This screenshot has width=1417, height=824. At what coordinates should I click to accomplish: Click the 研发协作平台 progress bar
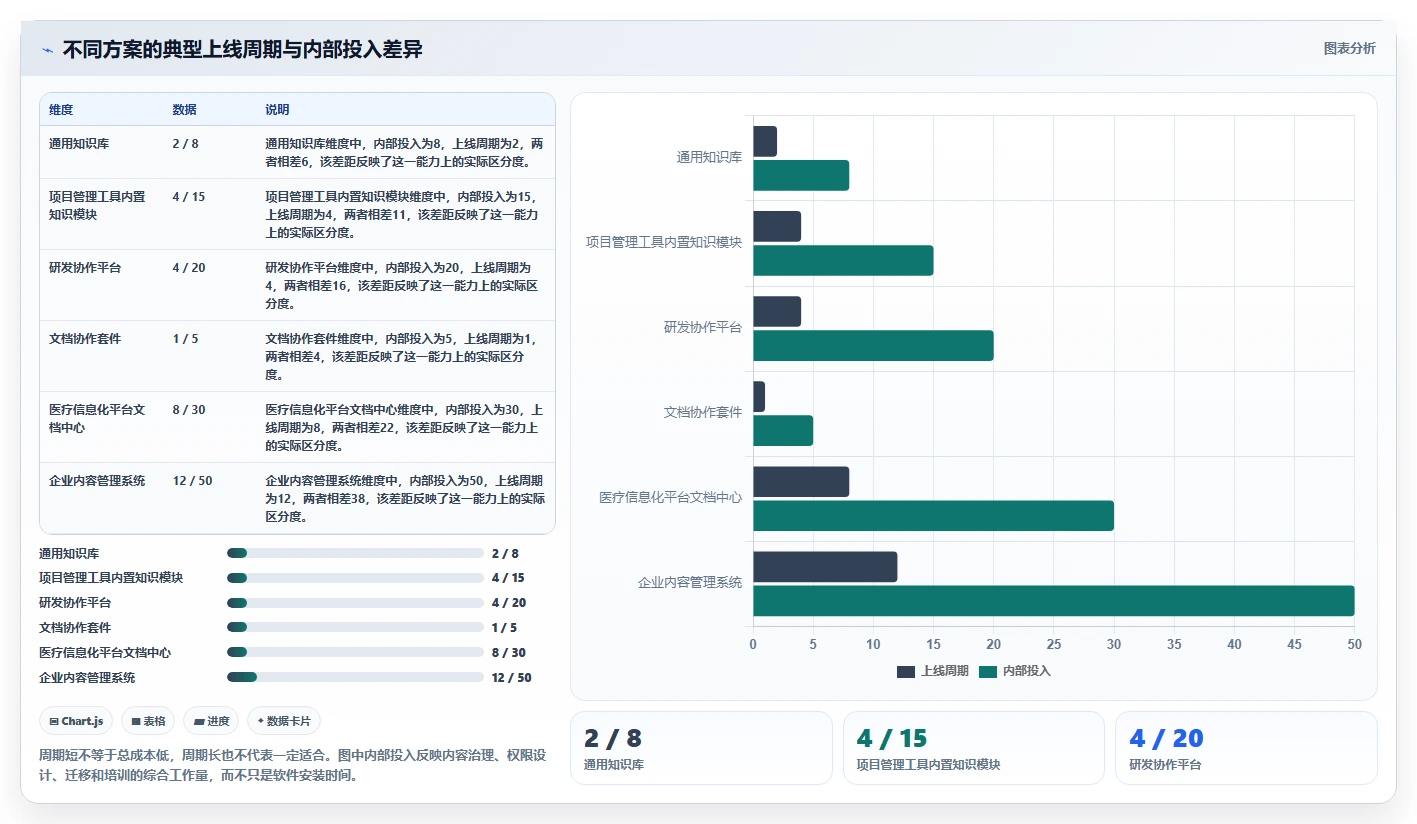[355, 603]
